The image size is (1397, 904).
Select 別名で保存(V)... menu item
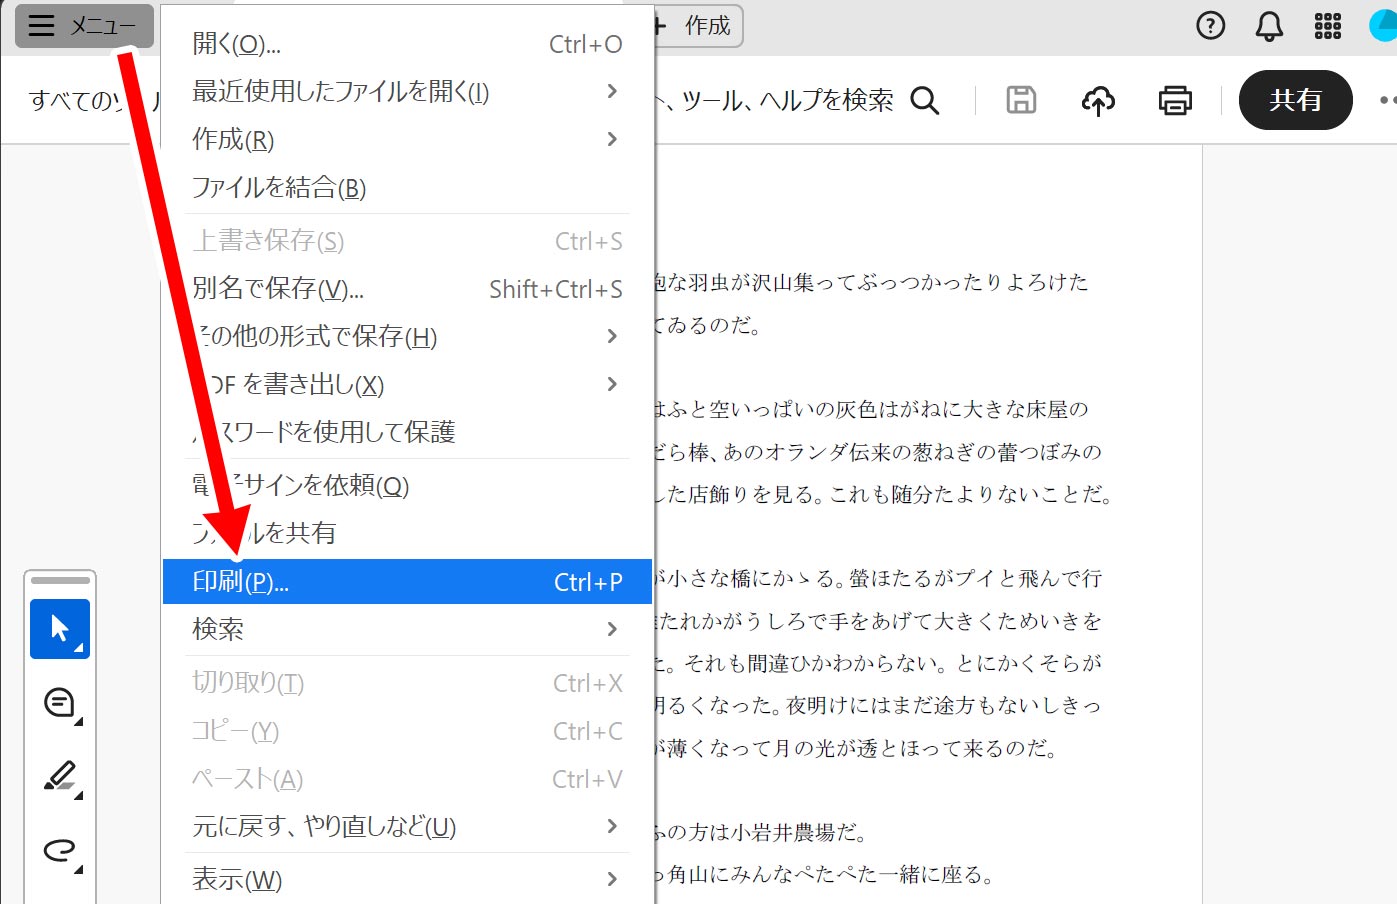[278, 289]
